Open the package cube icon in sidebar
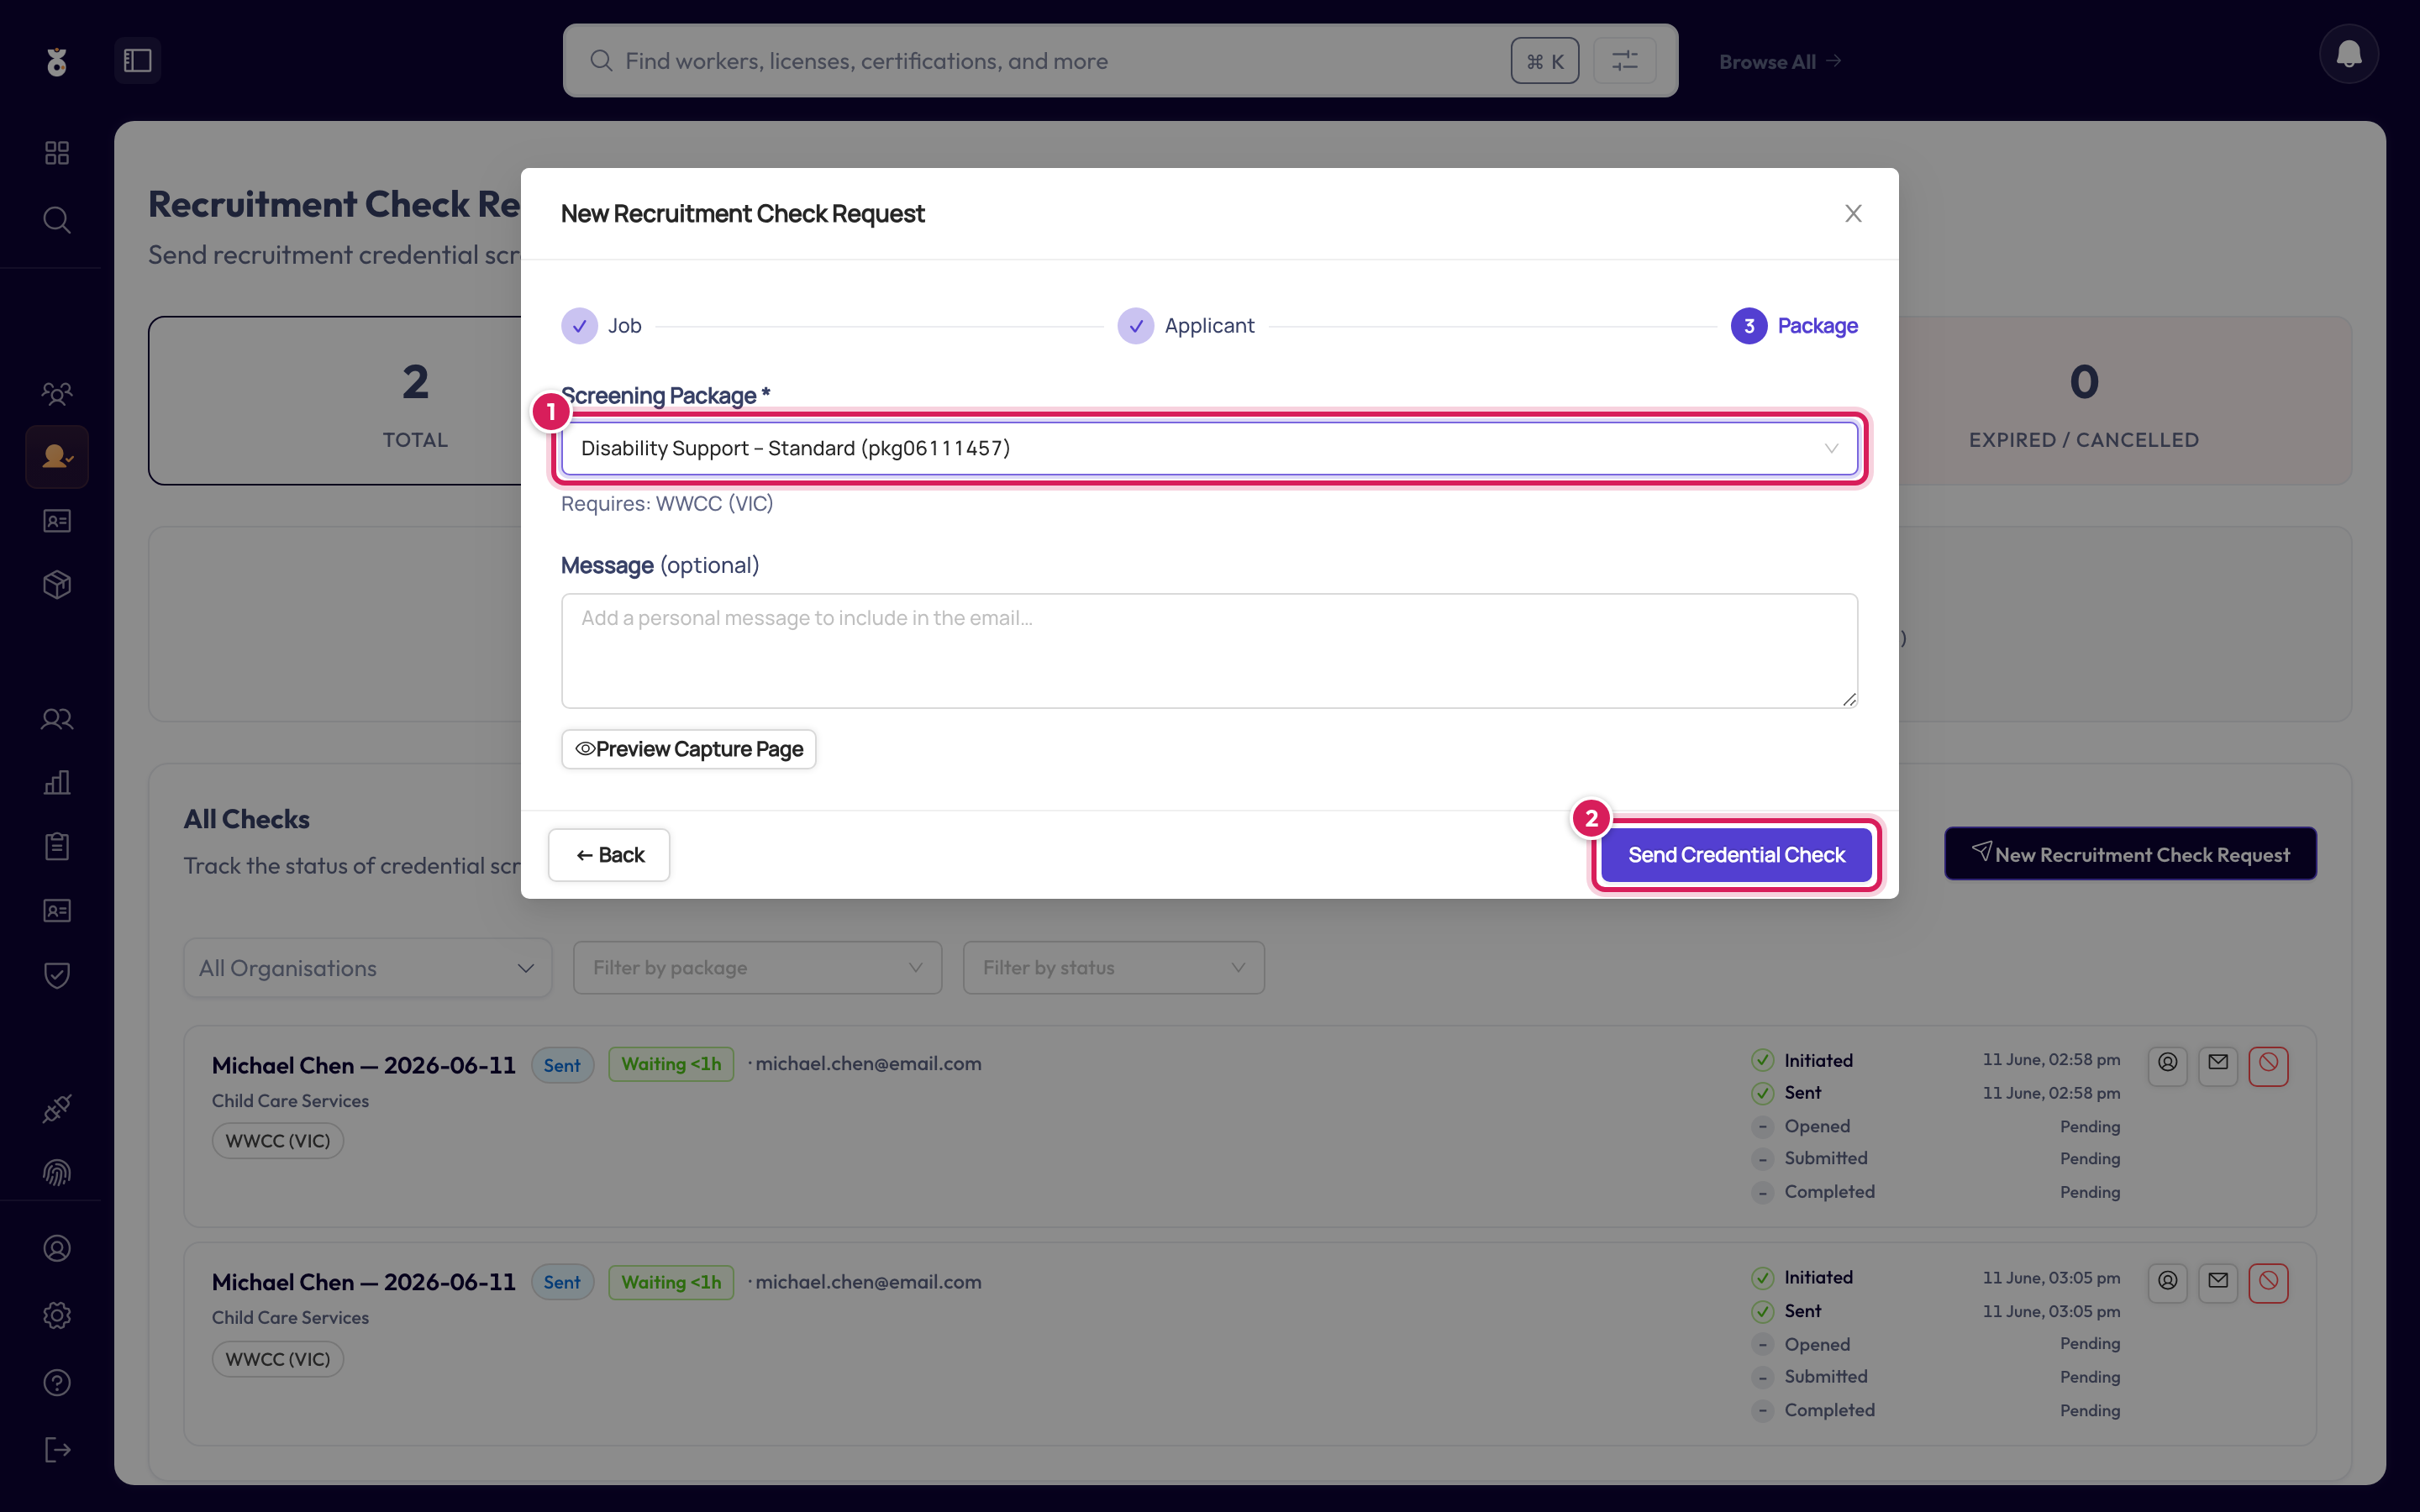This screenshot has width=2420, height=1512. point(57,585)
